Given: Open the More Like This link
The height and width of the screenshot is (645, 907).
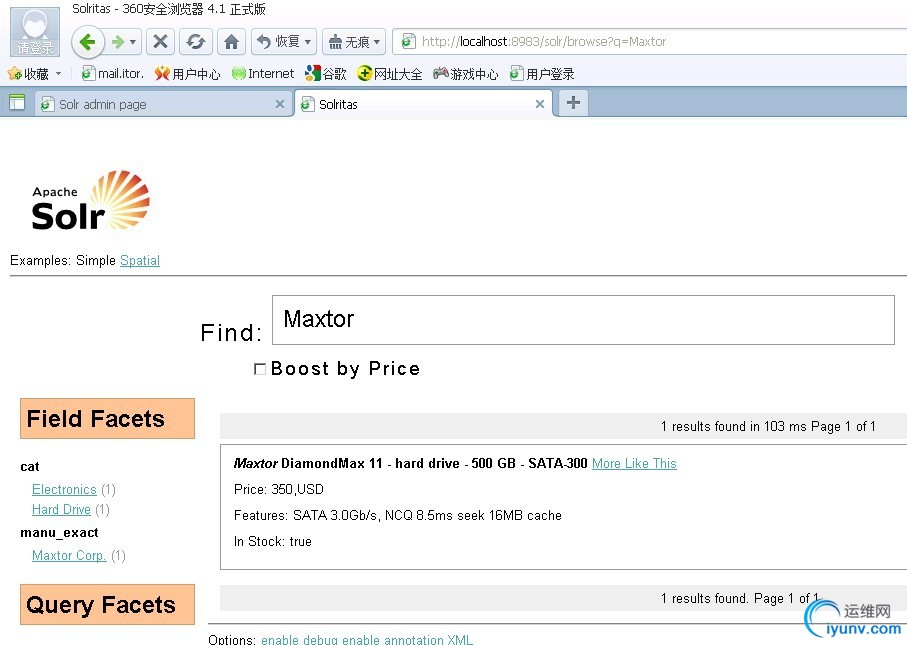Looking at the screenshot, I should pos(634,463).
